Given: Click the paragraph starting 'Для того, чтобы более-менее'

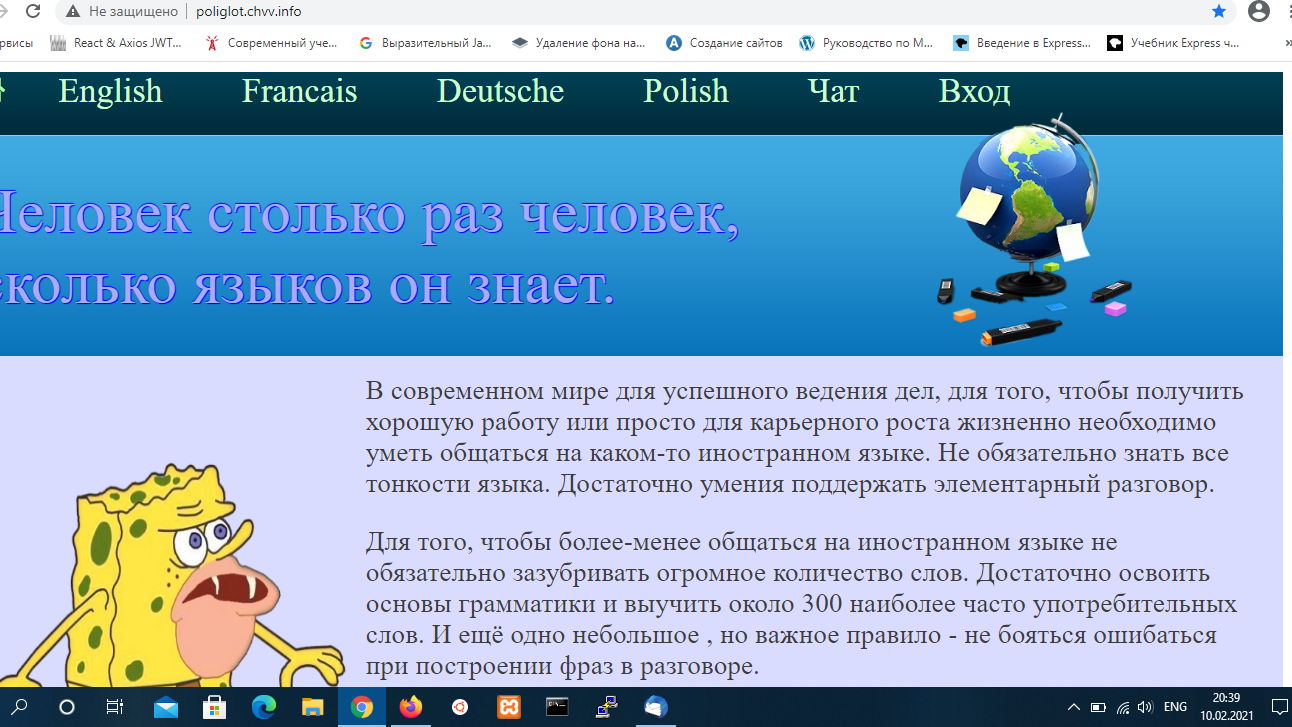Looking at the screenshot, I should pos(801,604).
